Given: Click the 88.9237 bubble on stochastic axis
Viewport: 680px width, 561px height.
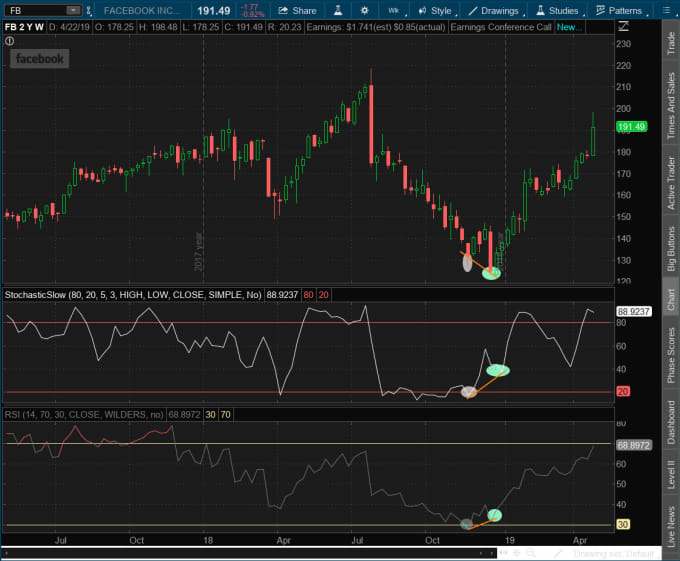Looking at the screenshot, I should click(x=634, y=311).
